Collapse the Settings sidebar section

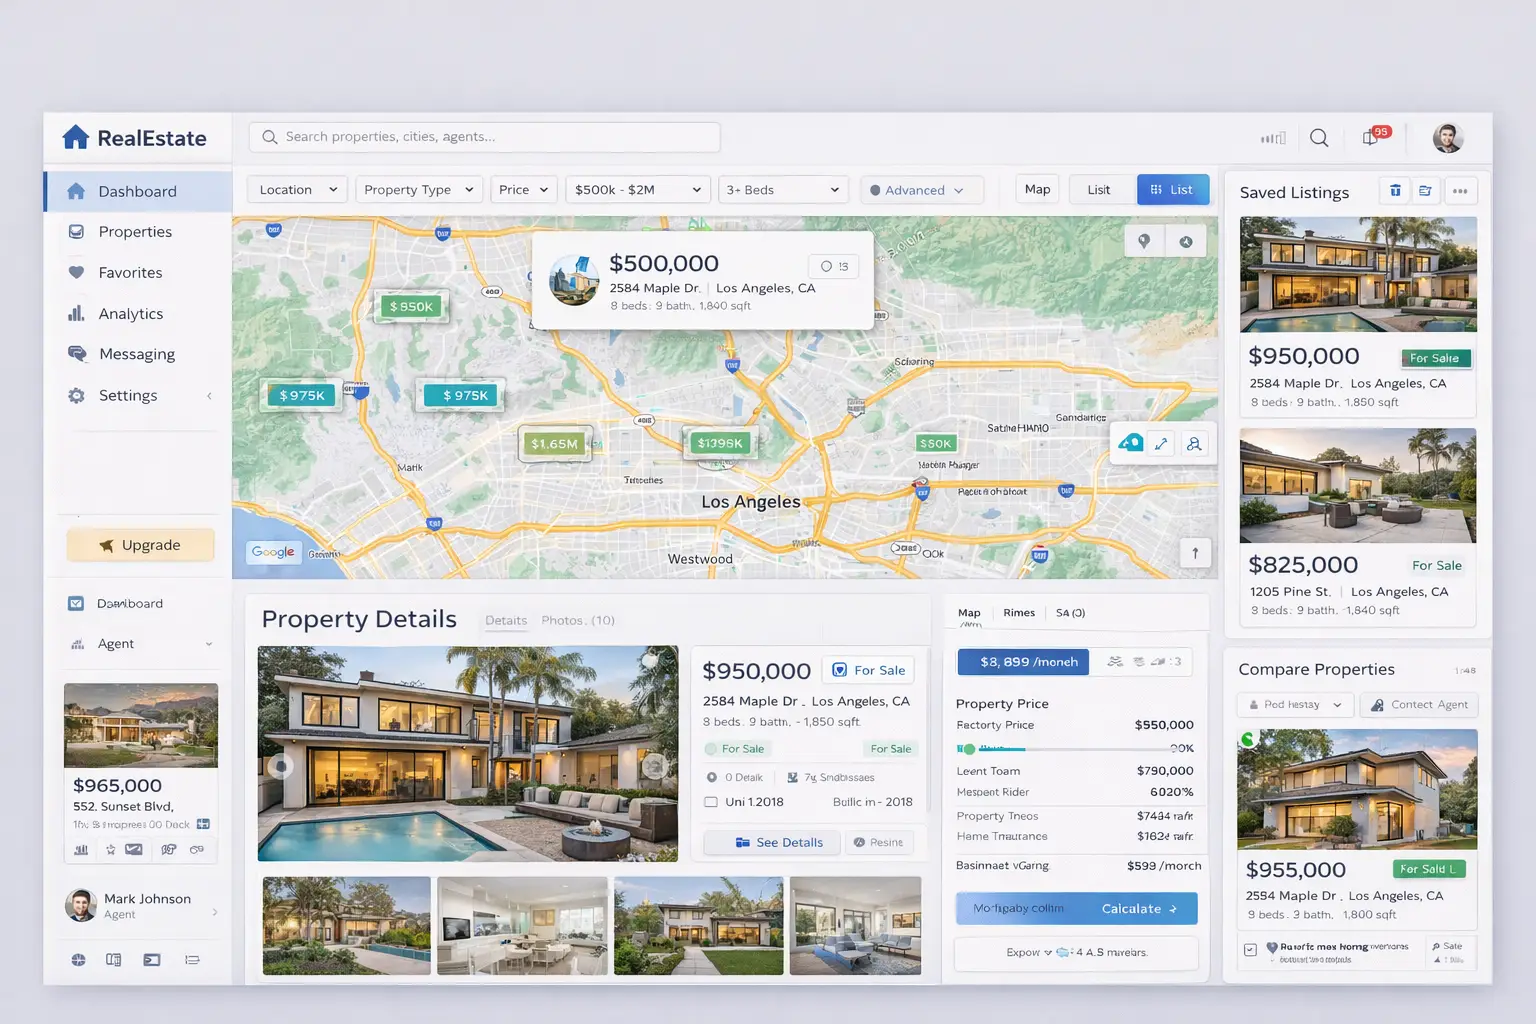[x=210, y=395]
